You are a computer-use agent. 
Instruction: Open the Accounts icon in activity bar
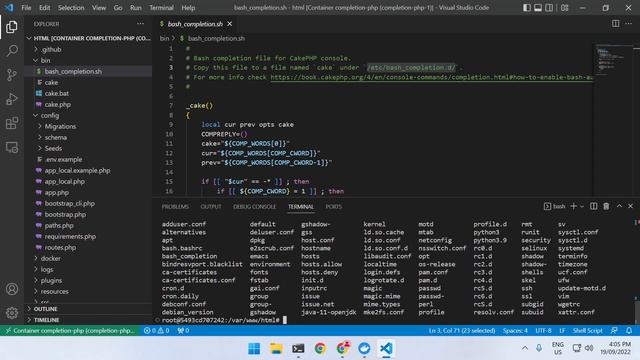click(x=12, y=289)
